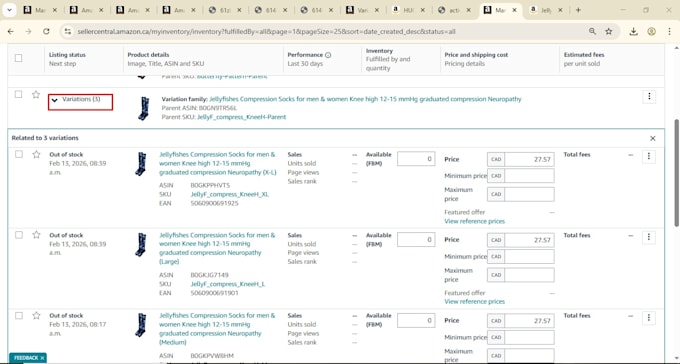Set maximum price for Large variation
This screenshot has width=680, height=364.
(x=529, y=275)
